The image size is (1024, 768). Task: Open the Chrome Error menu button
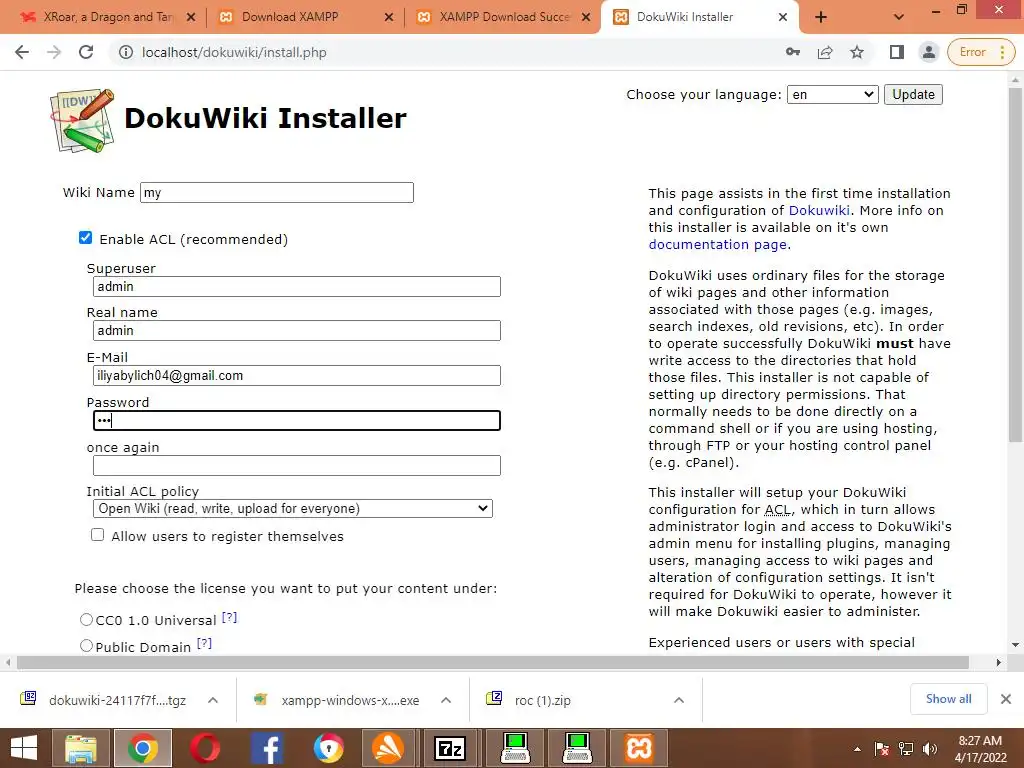(981, 52)
